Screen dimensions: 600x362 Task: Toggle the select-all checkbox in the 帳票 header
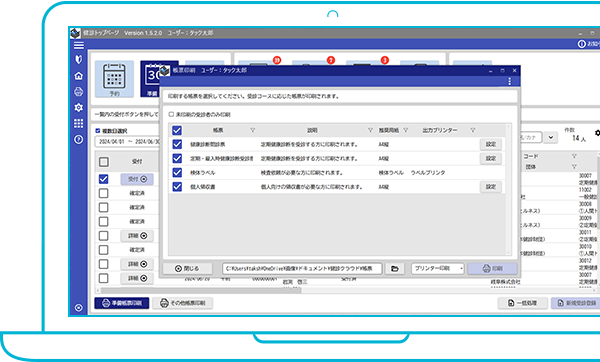(x=177, y=130)
